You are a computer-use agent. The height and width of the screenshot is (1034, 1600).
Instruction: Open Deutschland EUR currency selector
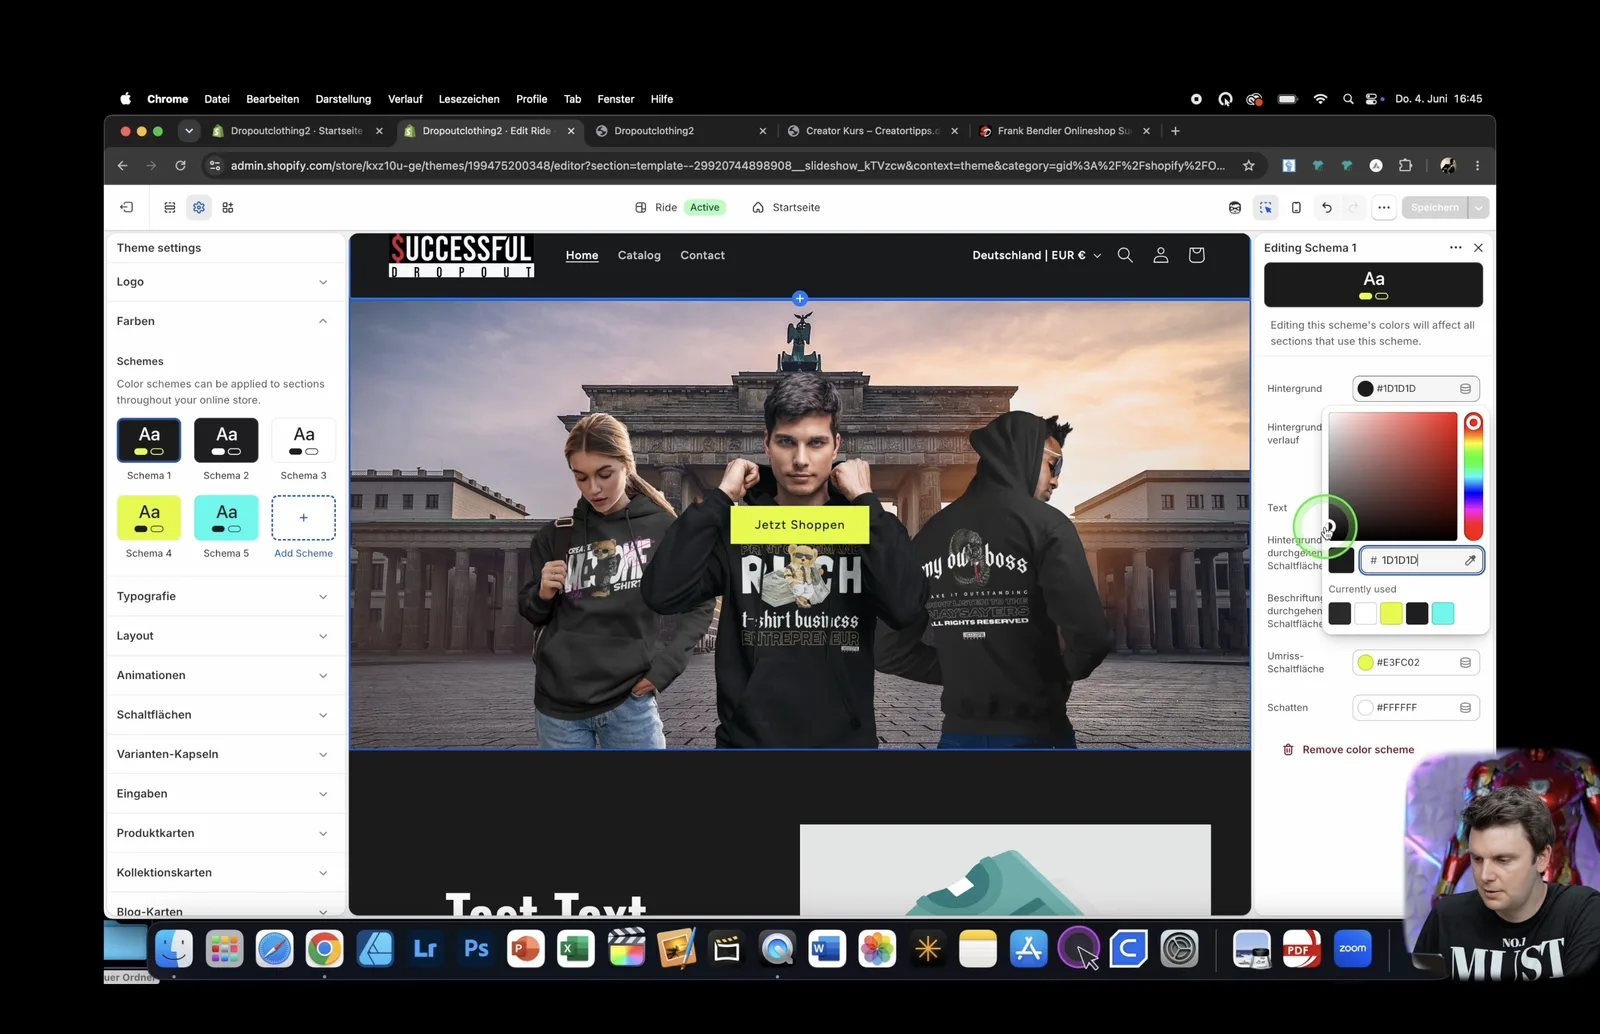(x=1037, y=255)
